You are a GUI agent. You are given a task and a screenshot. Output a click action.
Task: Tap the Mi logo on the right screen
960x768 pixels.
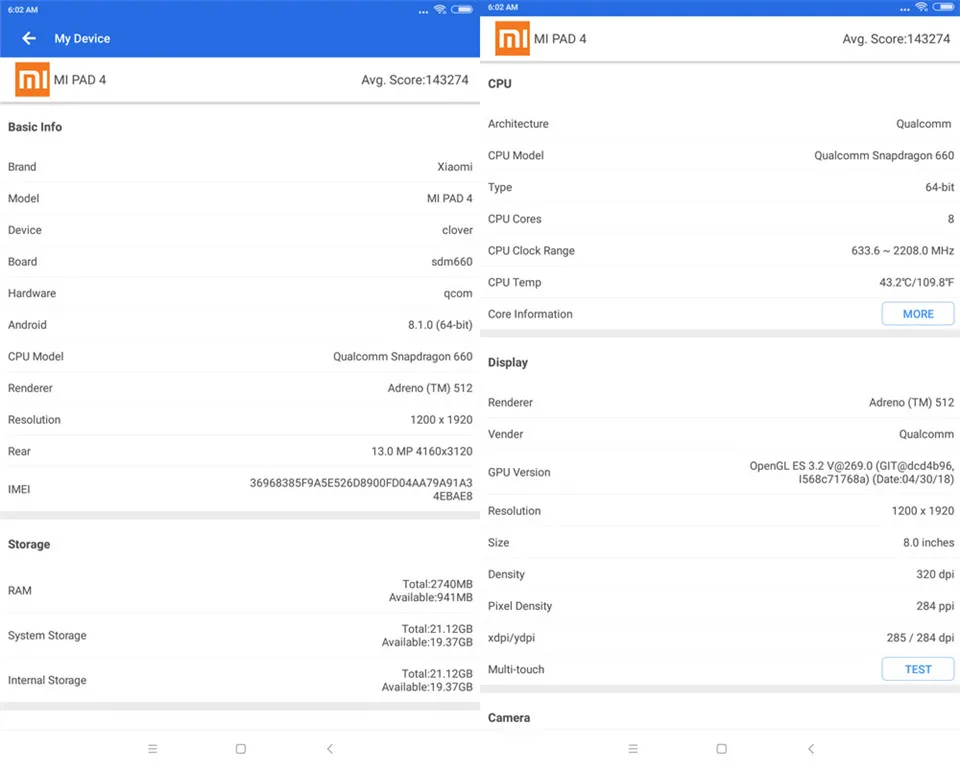[x=512, y=39]
